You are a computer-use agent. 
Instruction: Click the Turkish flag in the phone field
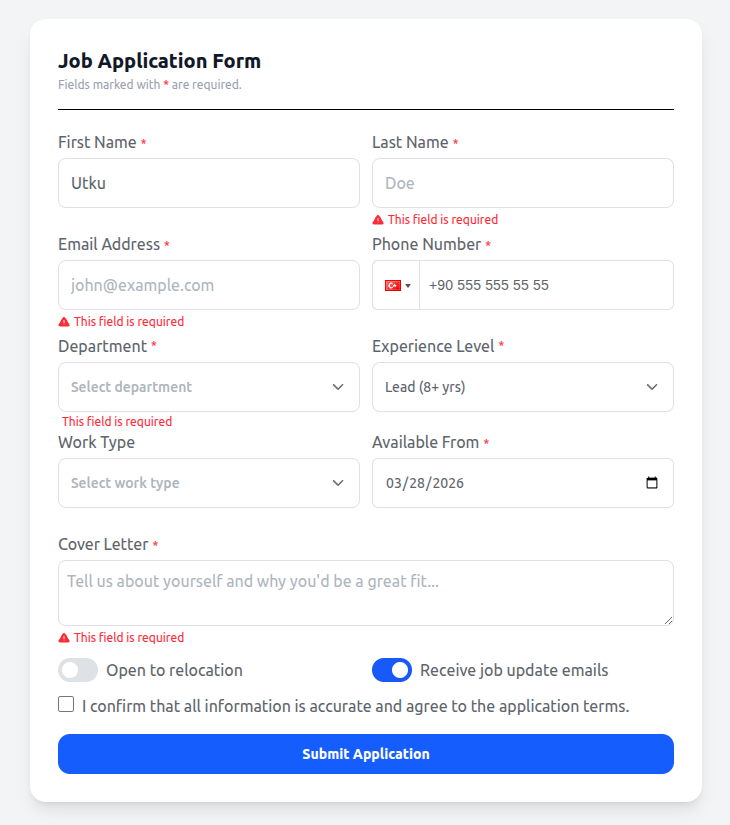(x=391, y=285)
